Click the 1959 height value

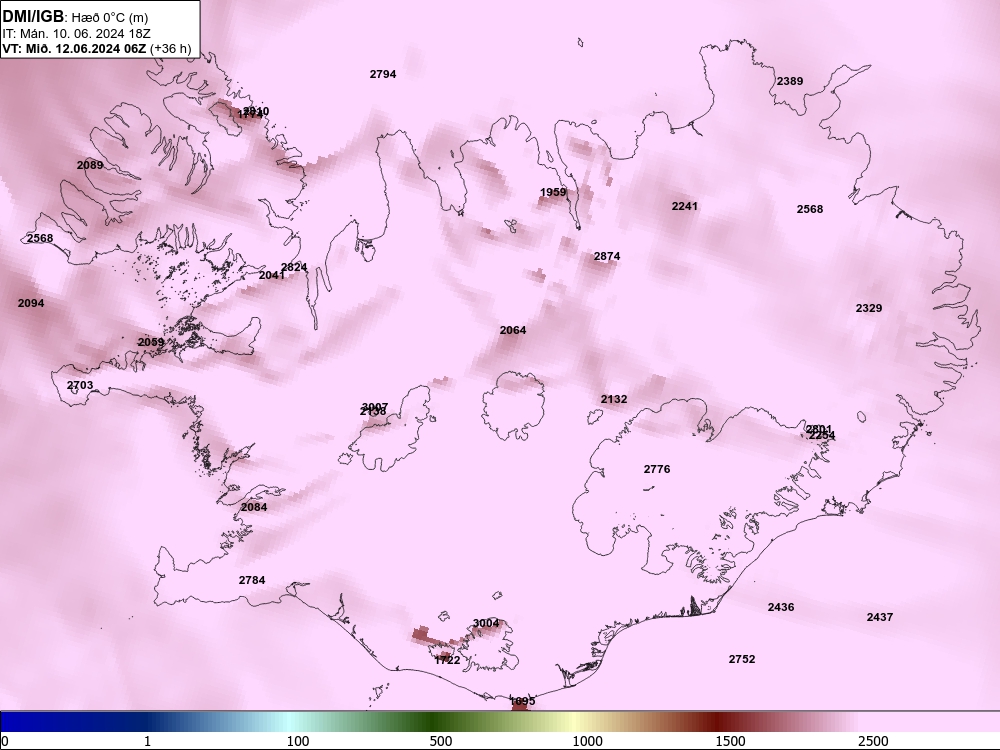(x=553, y=192)
